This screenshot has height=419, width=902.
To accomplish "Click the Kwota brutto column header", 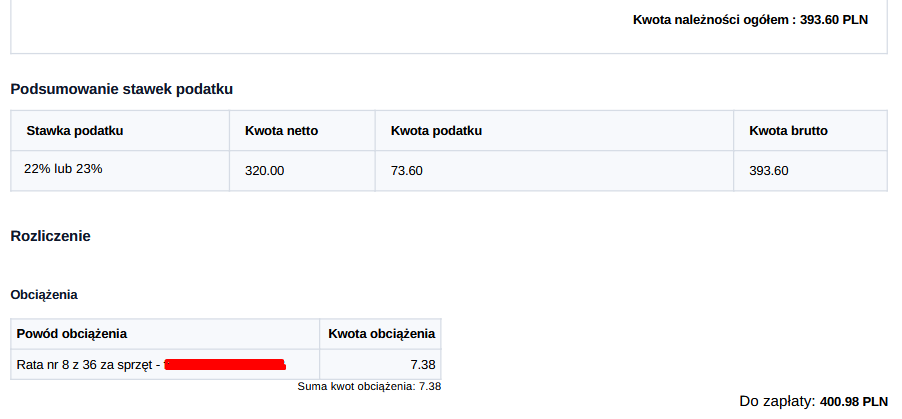I will [x=788, y=130].
